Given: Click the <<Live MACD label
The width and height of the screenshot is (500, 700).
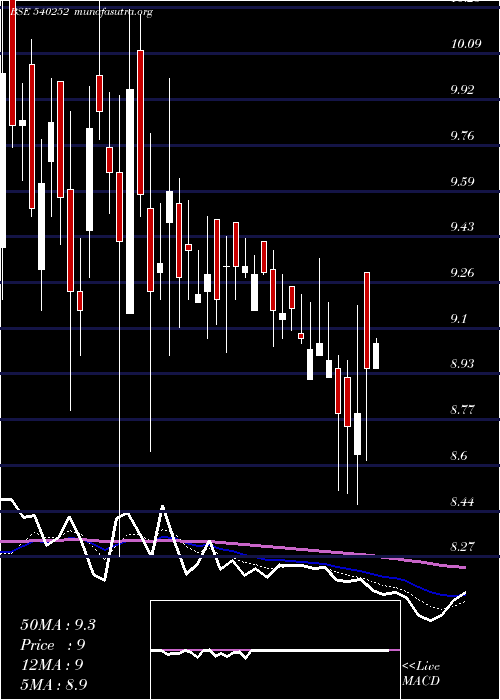Looking at the screenshot, I should click(x=421, y=673).
